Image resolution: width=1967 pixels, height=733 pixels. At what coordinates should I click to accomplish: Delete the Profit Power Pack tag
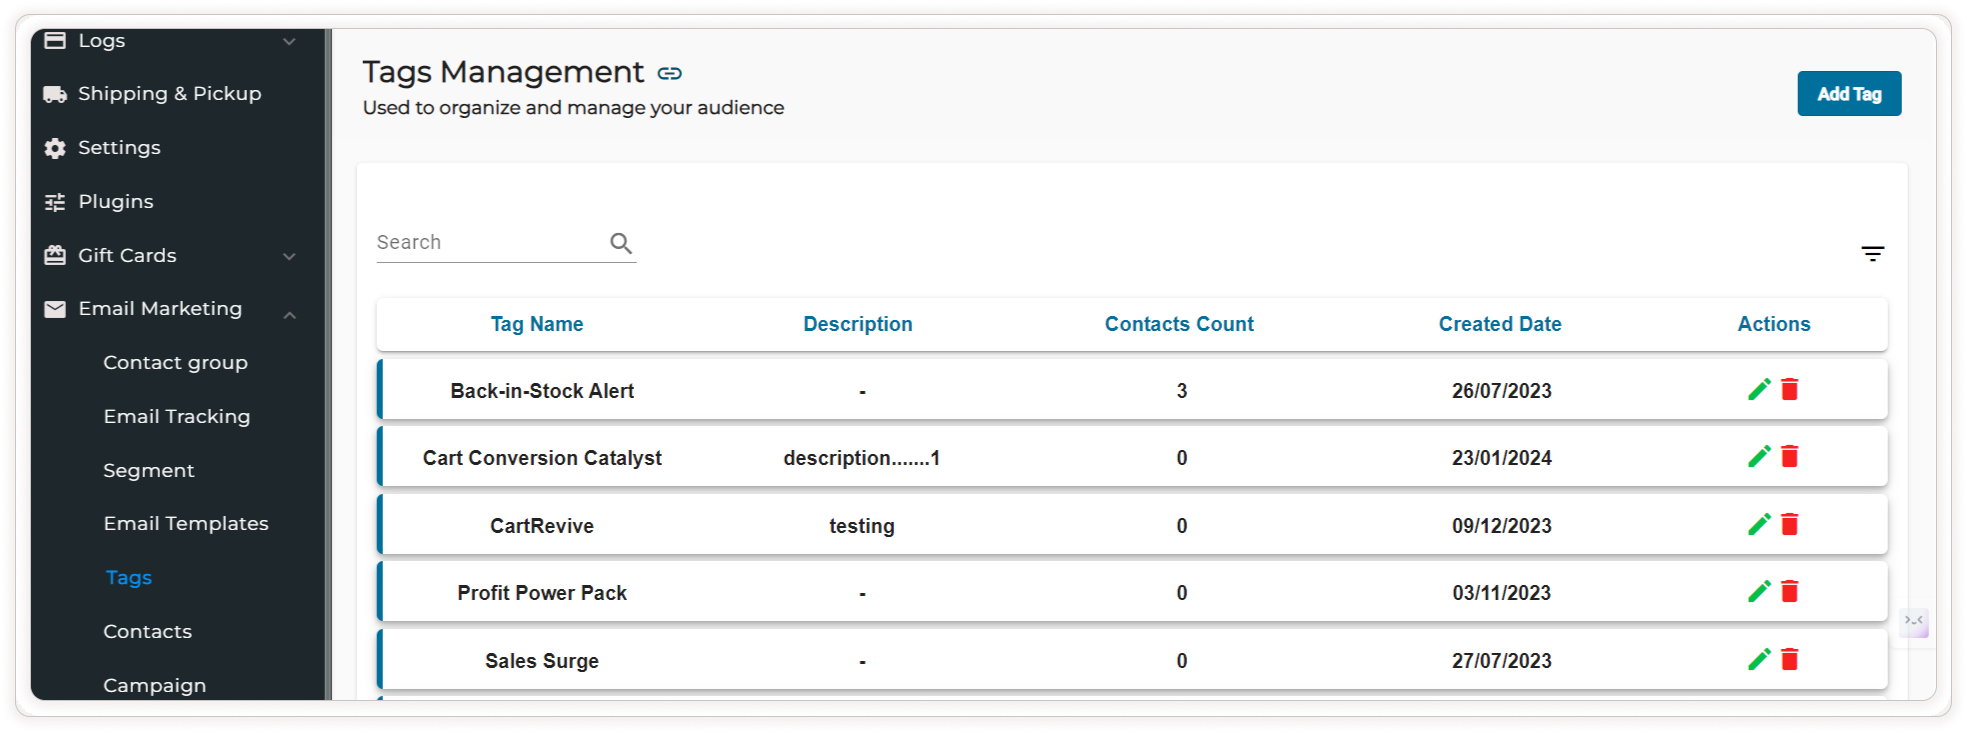click(x=1790, y=592)
